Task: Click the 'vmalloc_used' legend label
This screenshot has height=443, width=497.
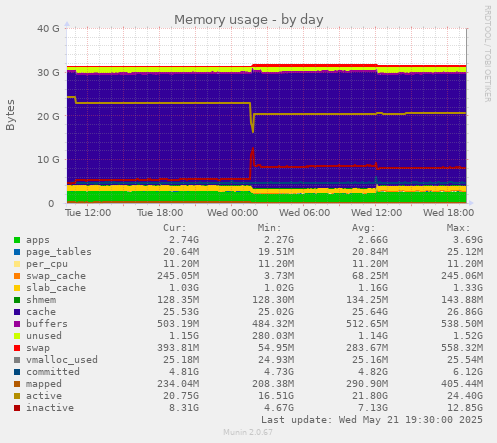Action: 62,360
